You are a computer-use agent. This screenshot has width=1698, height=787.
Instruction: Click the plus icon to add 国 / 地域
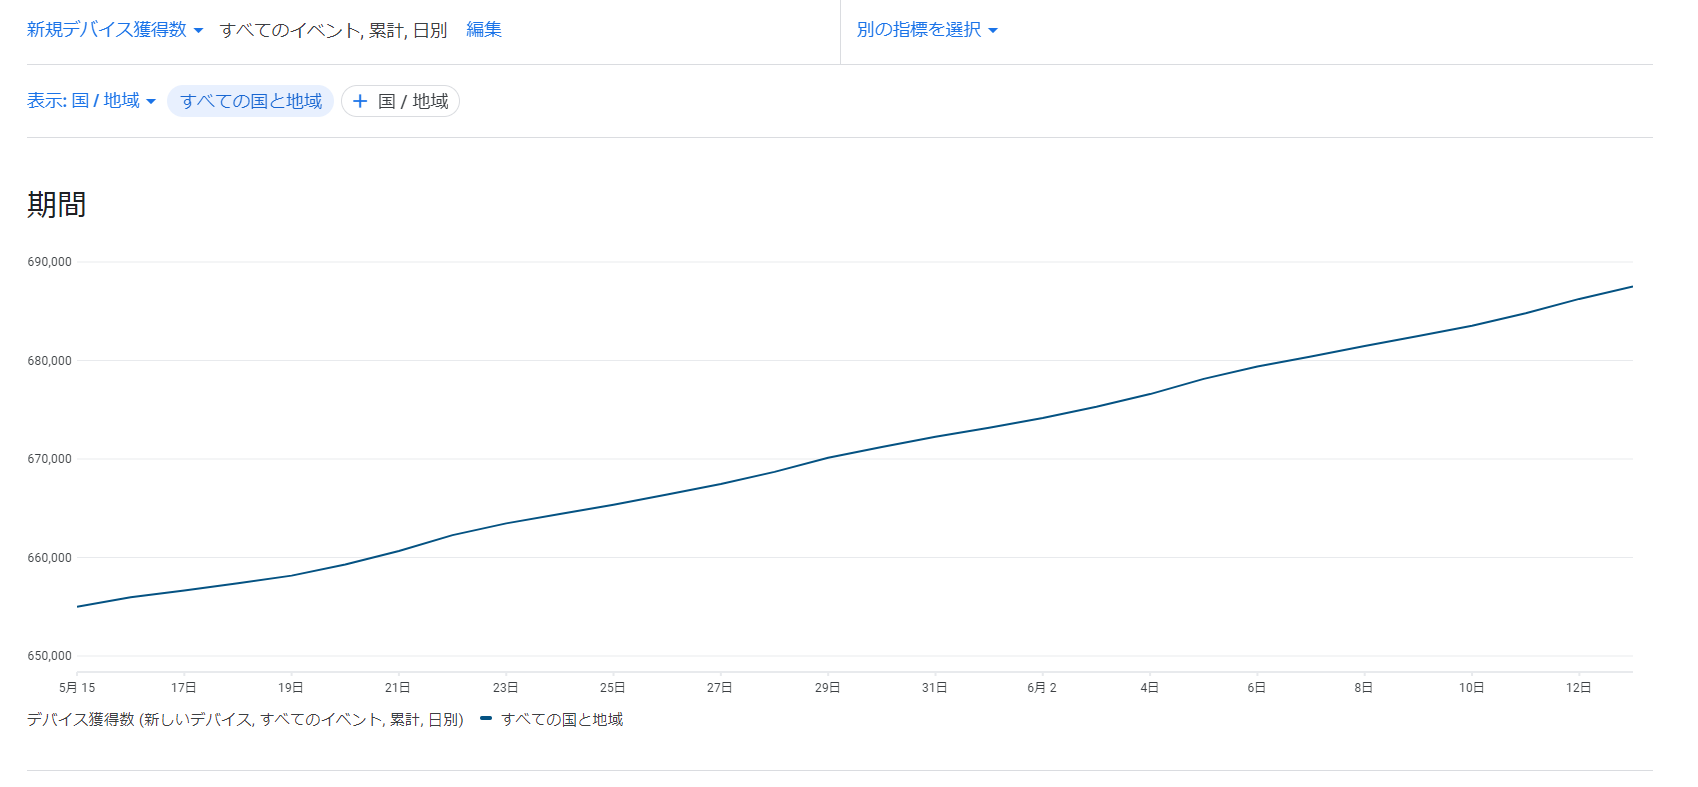tap(361, 101)
